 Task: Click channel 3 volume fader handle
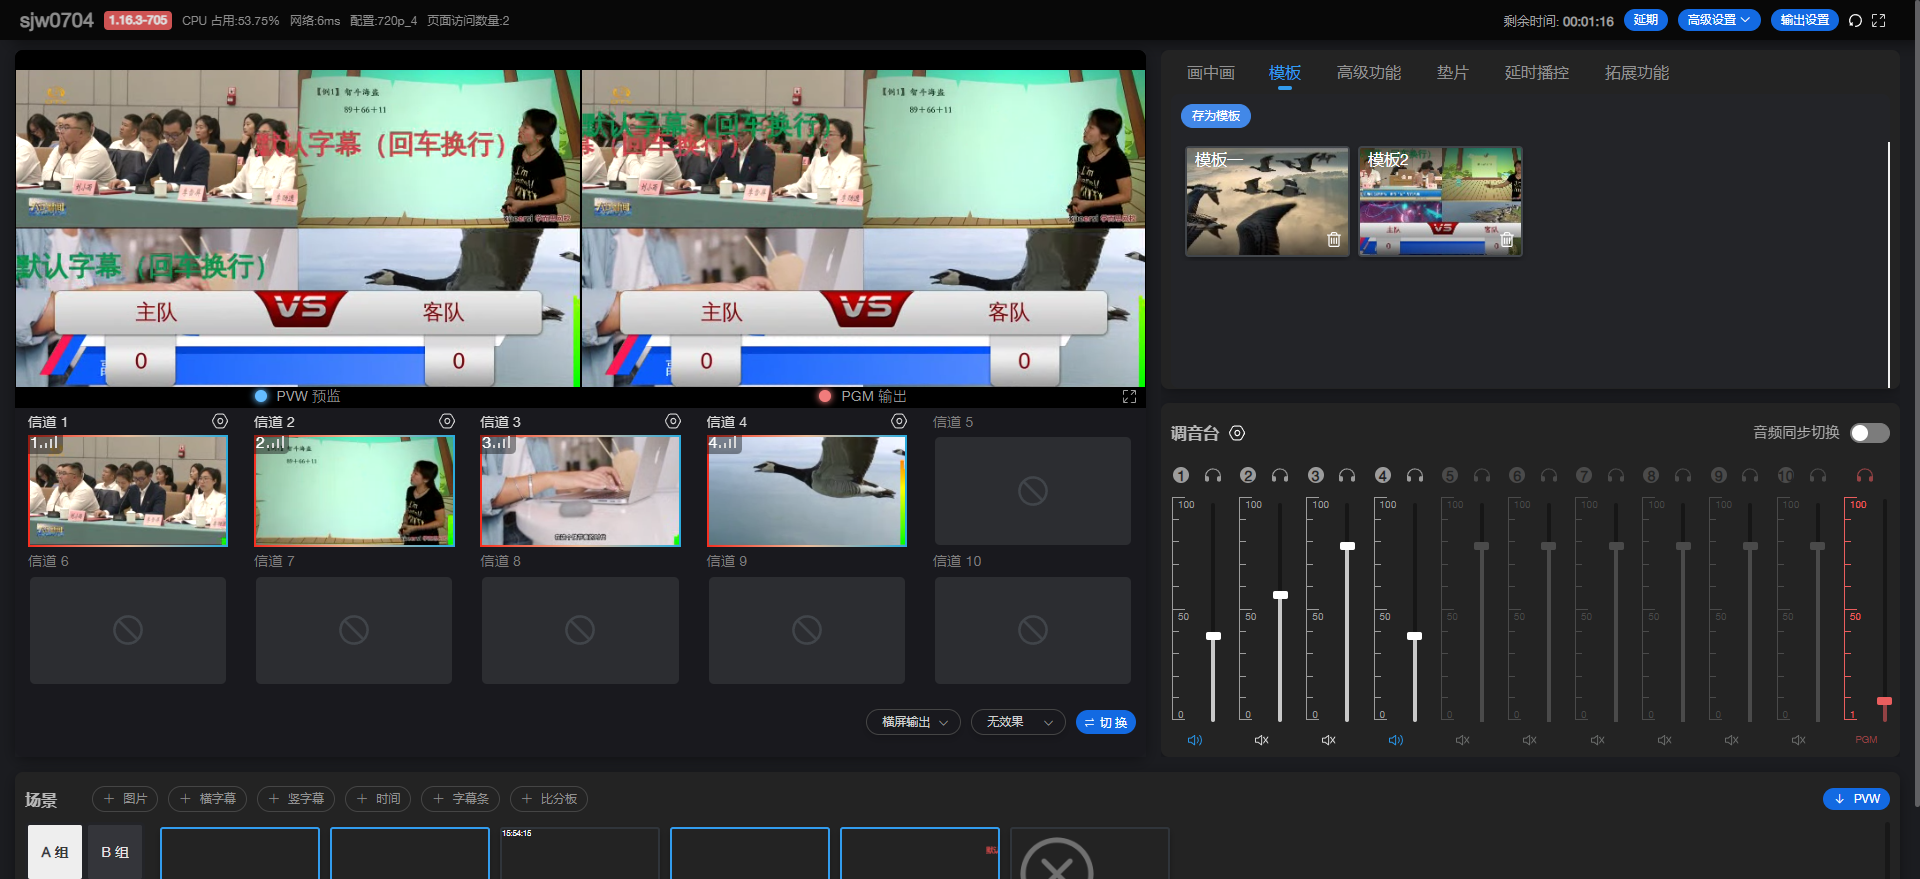point(1347,546)
